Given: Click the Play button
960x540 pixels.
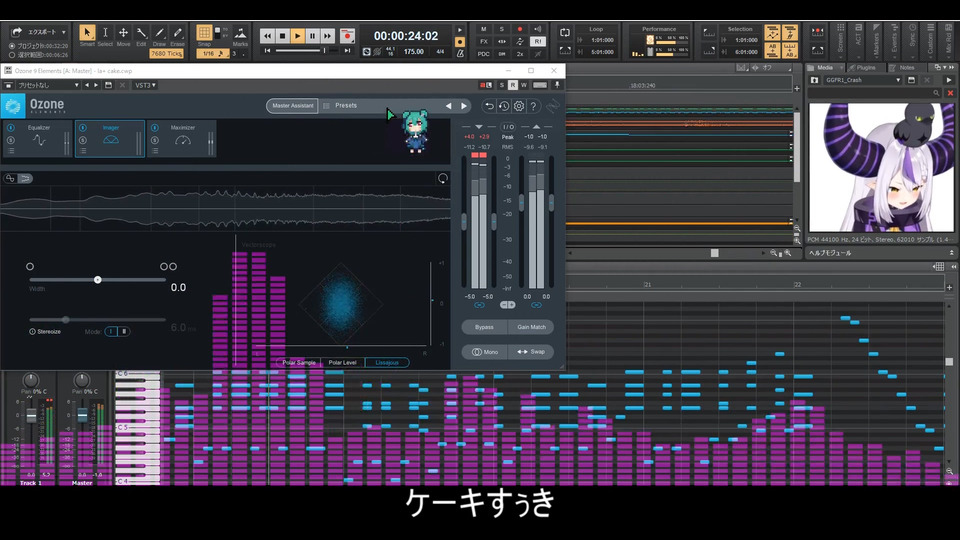Looking at the screenshot, I should pyautogui.click(x=298, y=36).
